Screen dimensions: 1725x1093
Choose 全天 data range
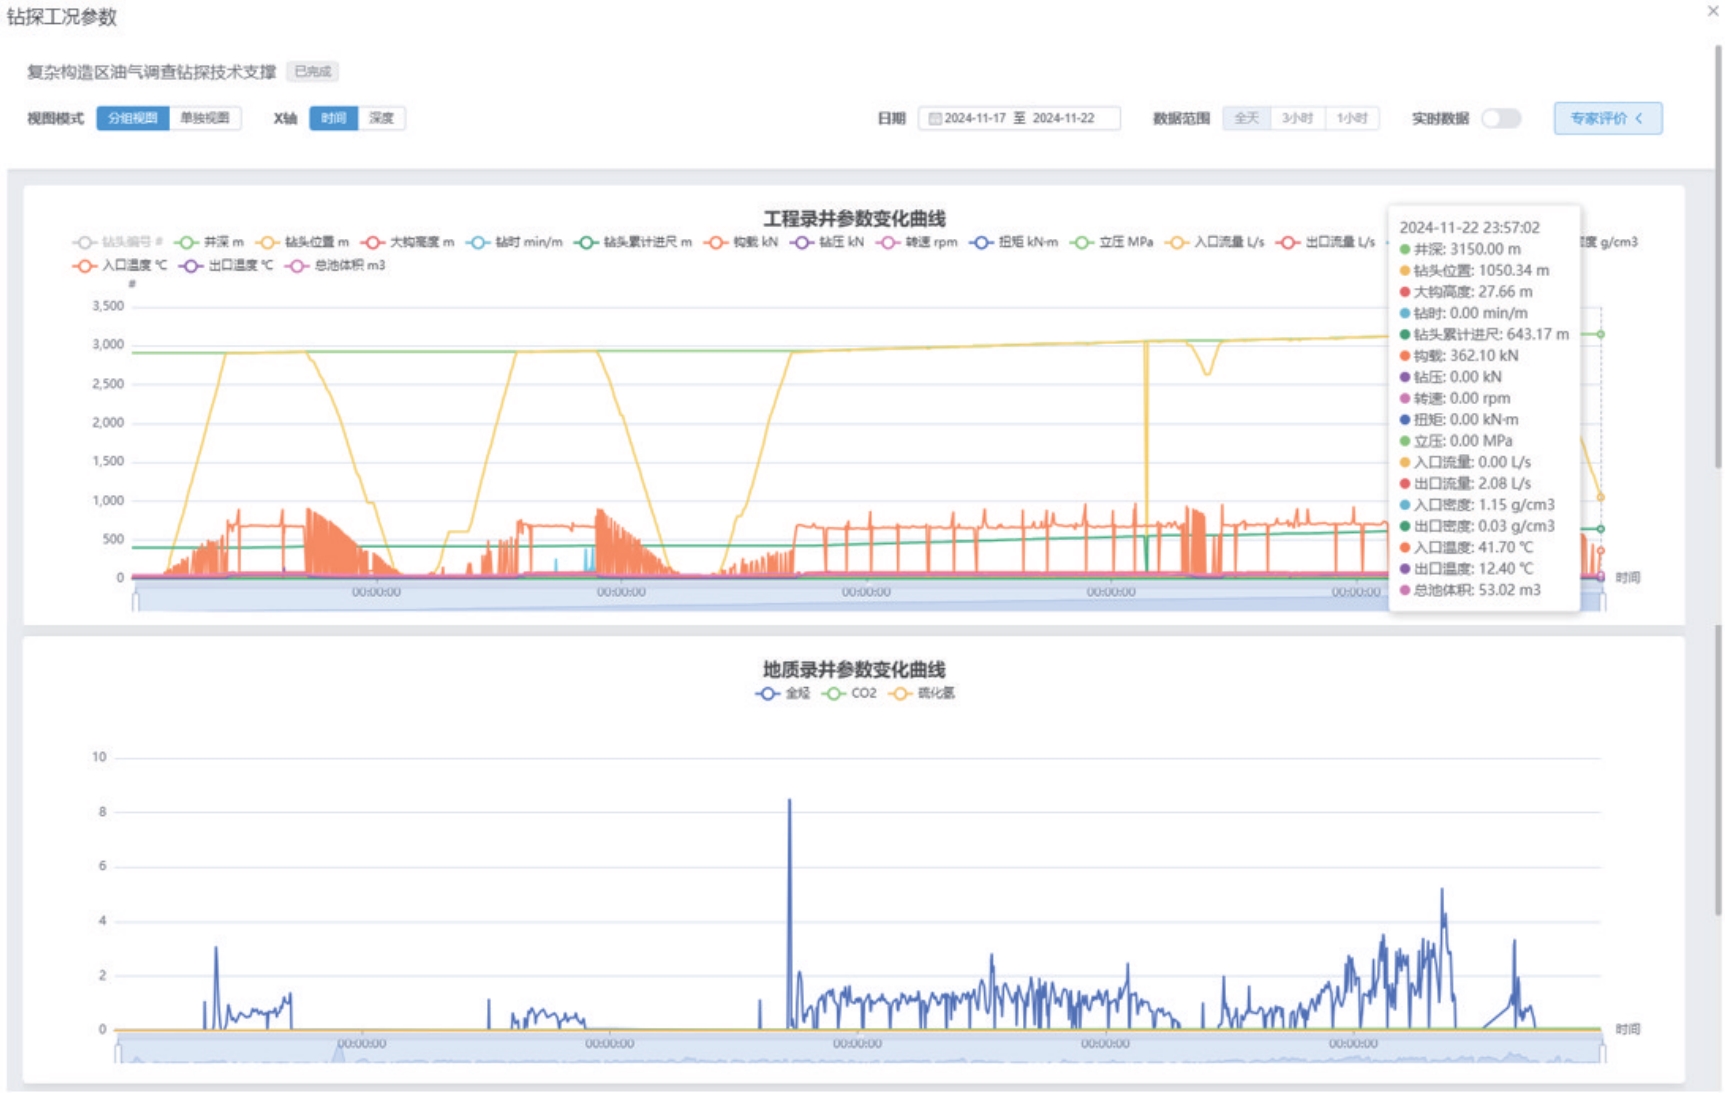pyautogui.click(x=1246, y=118)
